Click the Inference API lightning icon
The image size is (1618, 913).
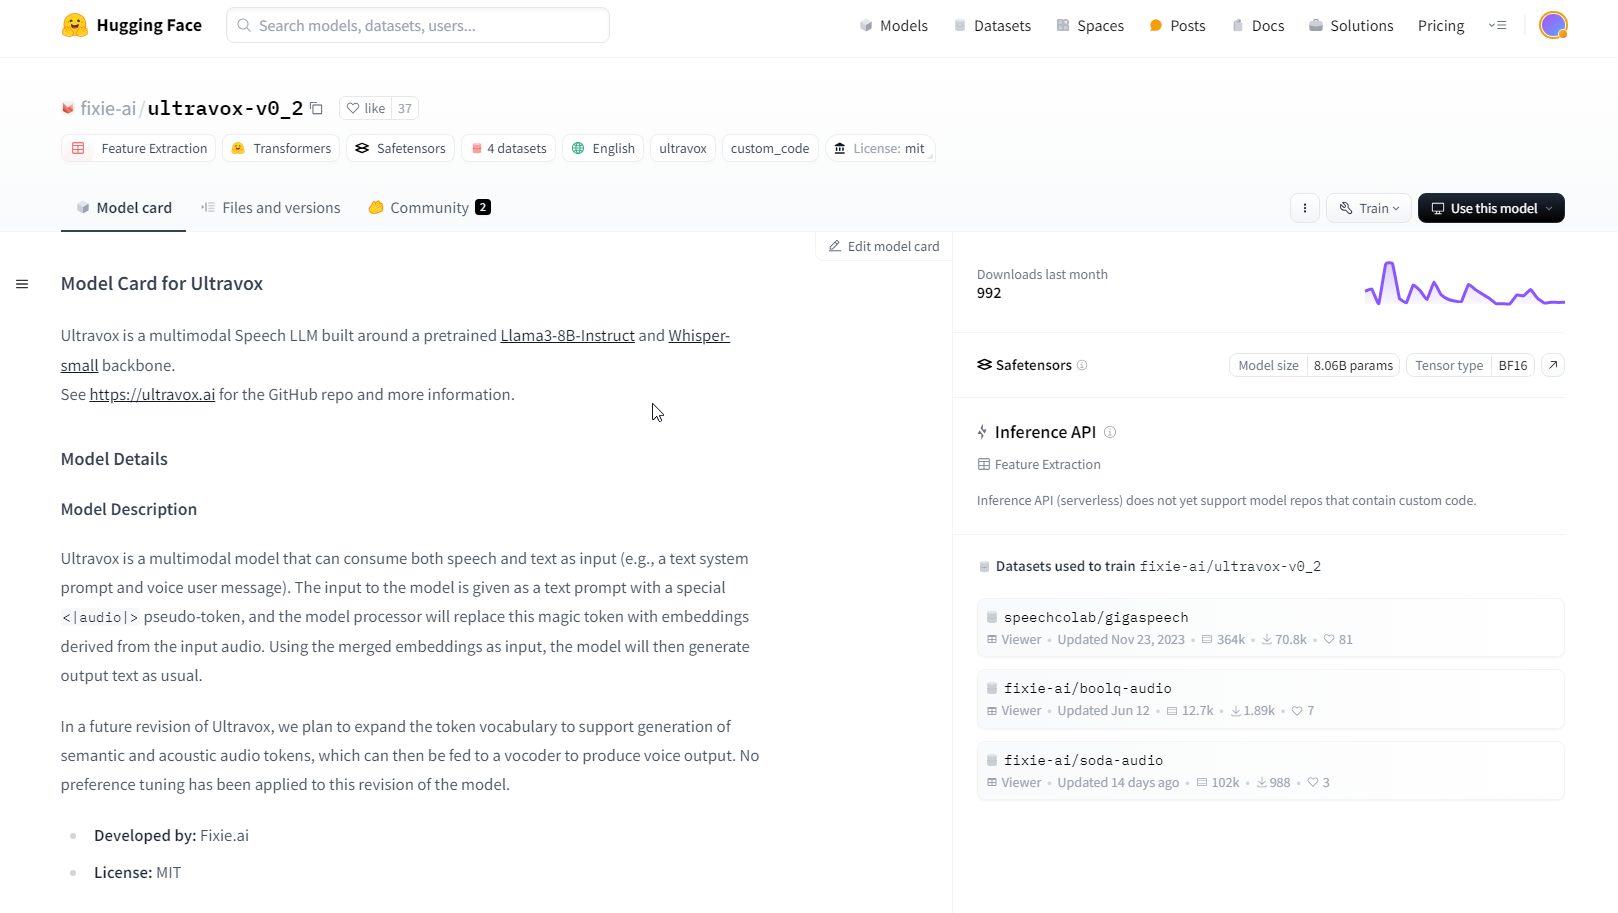982,432
